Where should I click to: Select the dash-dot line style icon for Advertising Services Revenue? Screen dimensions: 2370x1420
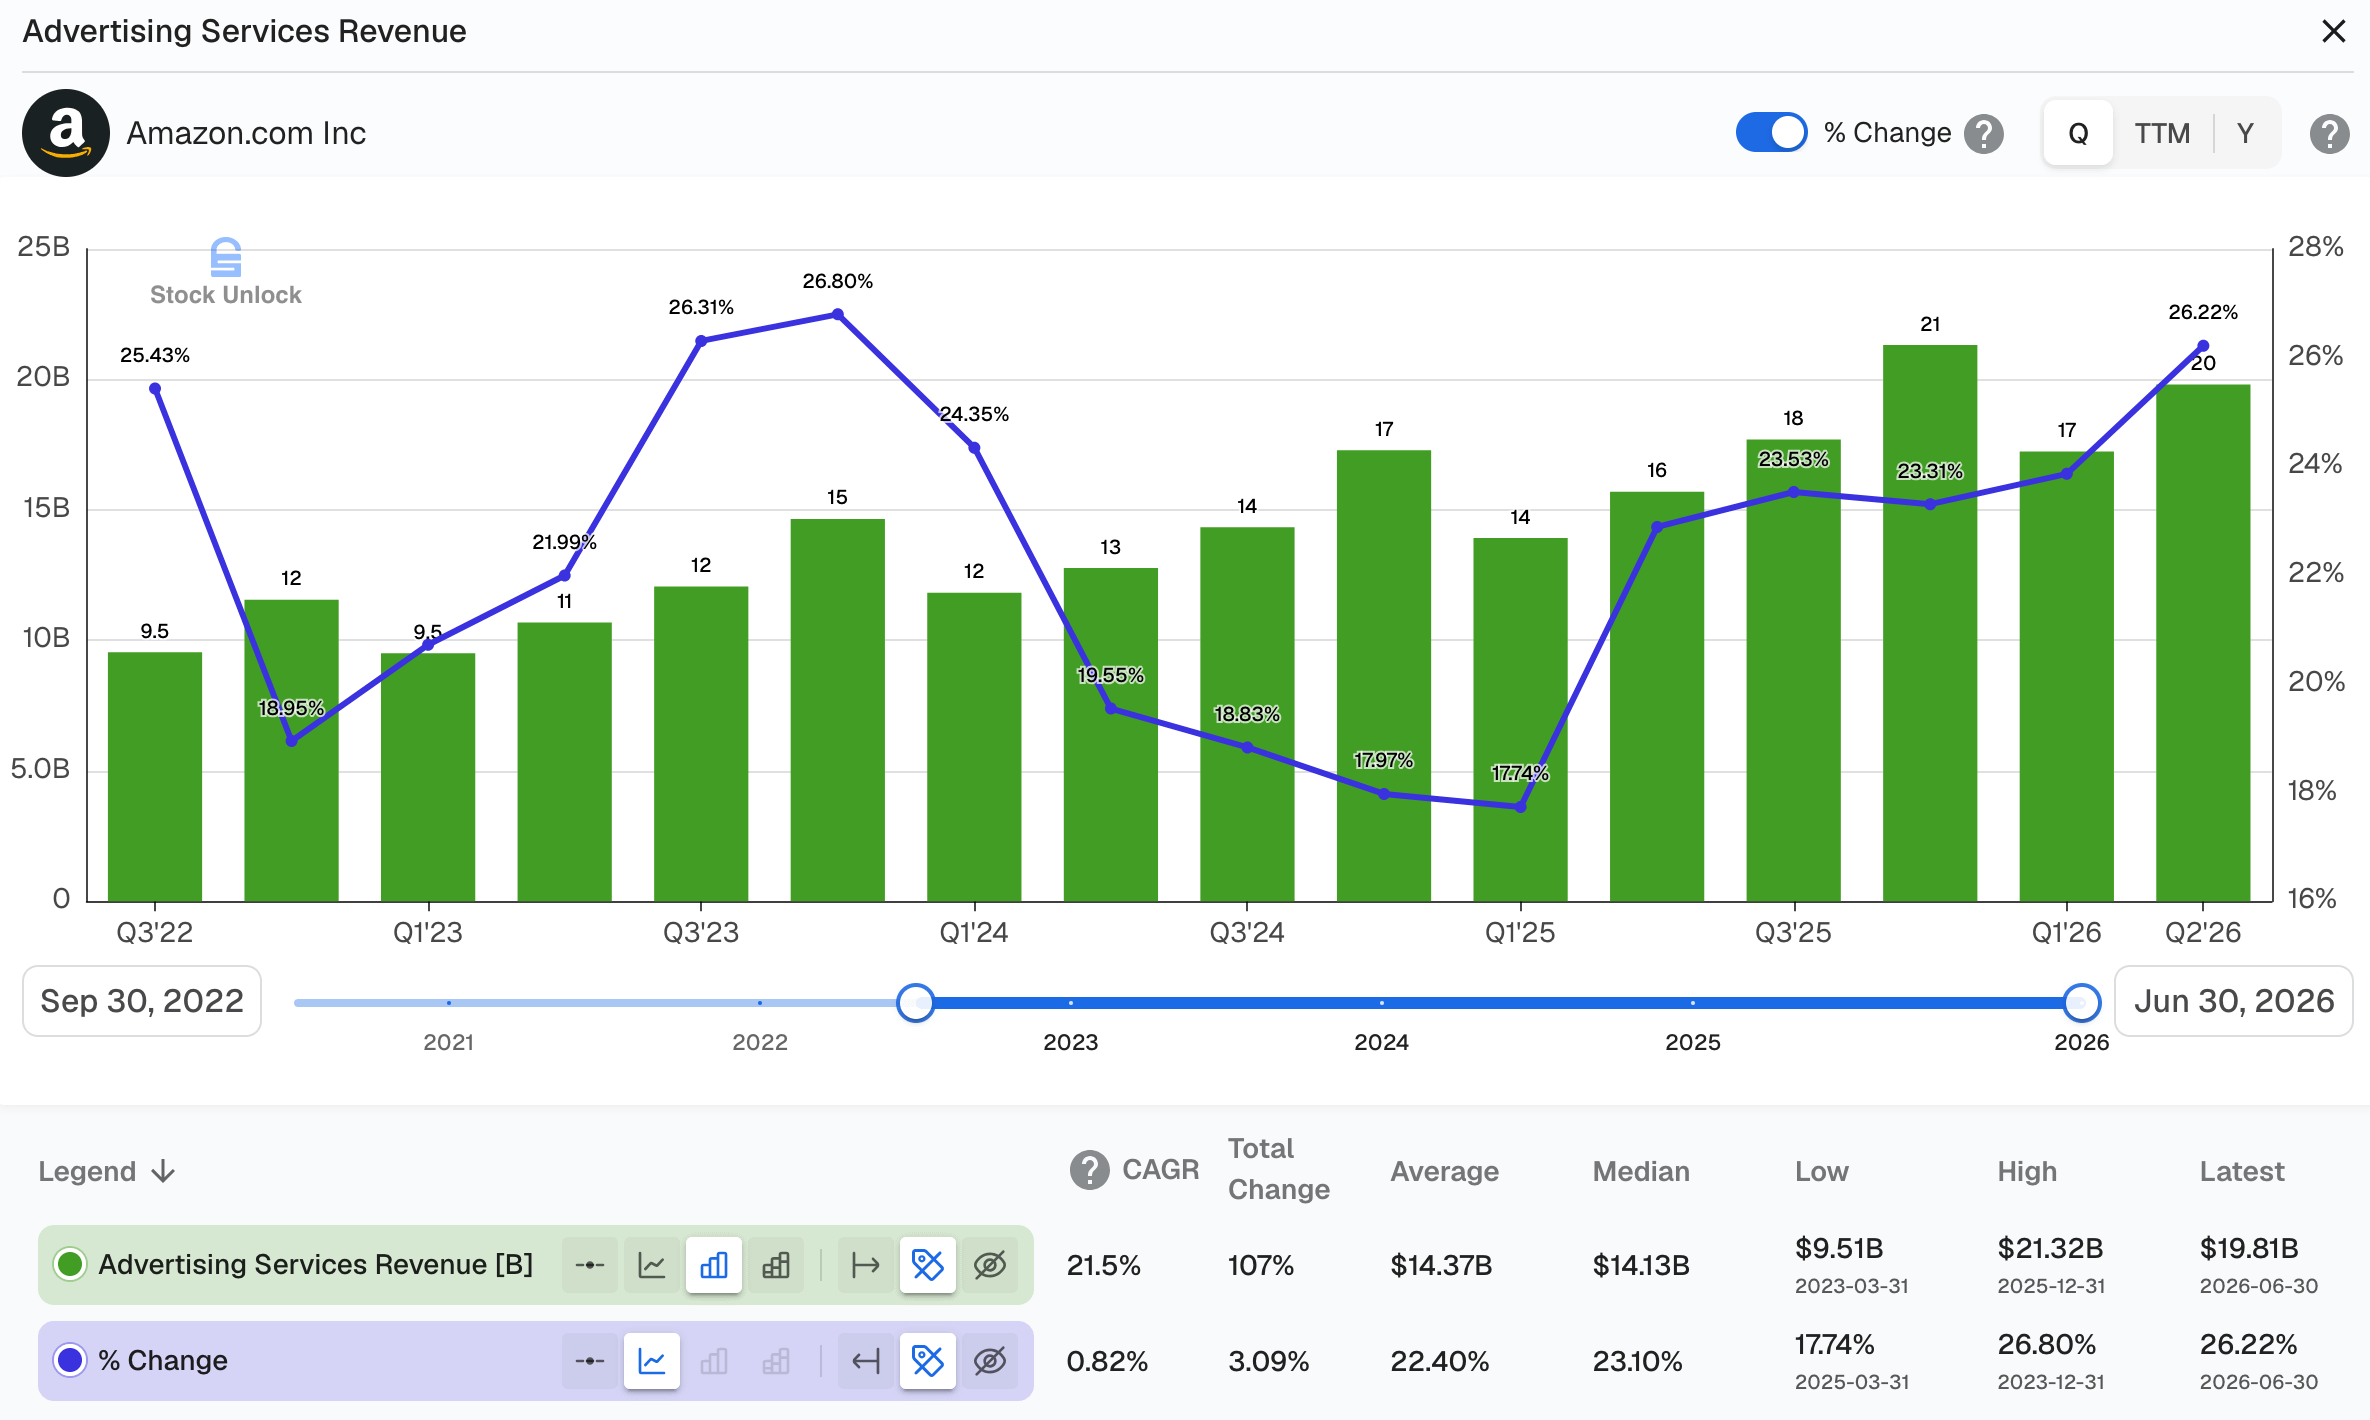tap(590, 1265)
